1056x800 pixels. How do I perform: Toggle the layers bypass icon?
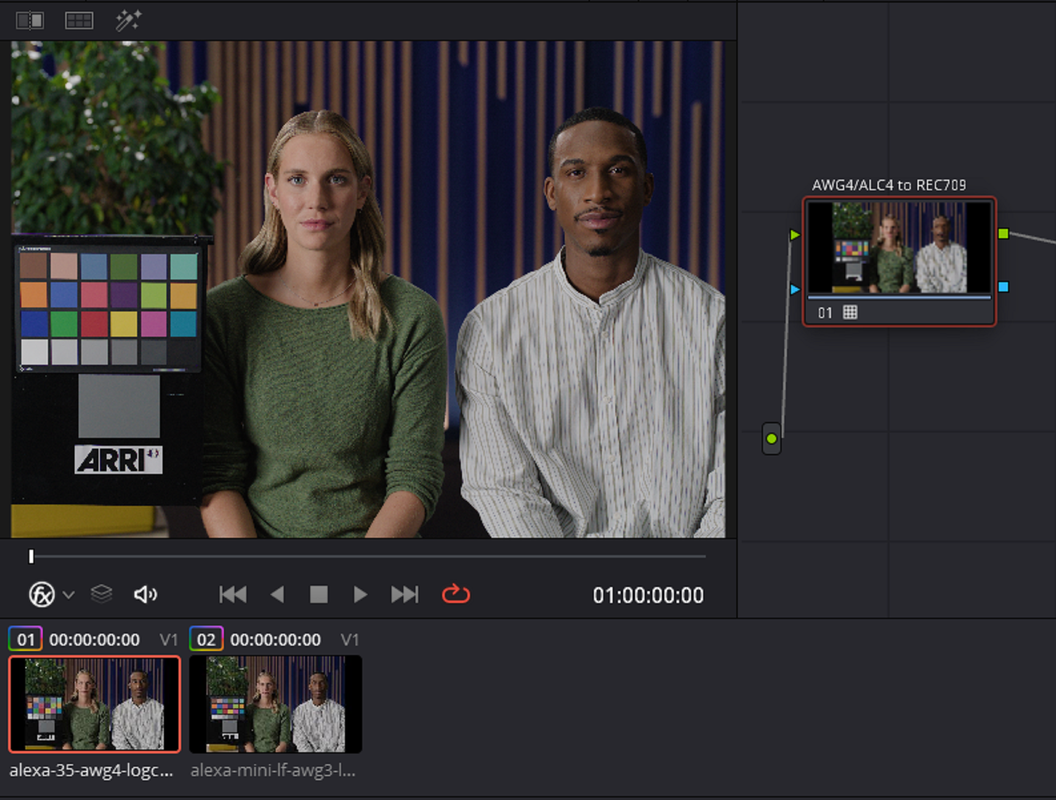[101, 594]
